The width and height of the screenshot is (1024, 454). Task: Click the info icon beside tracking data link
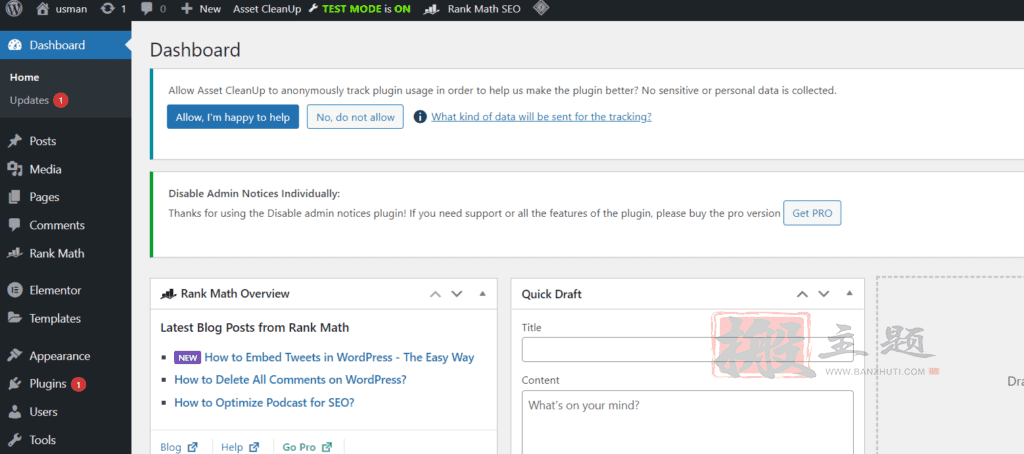[421, 117]
